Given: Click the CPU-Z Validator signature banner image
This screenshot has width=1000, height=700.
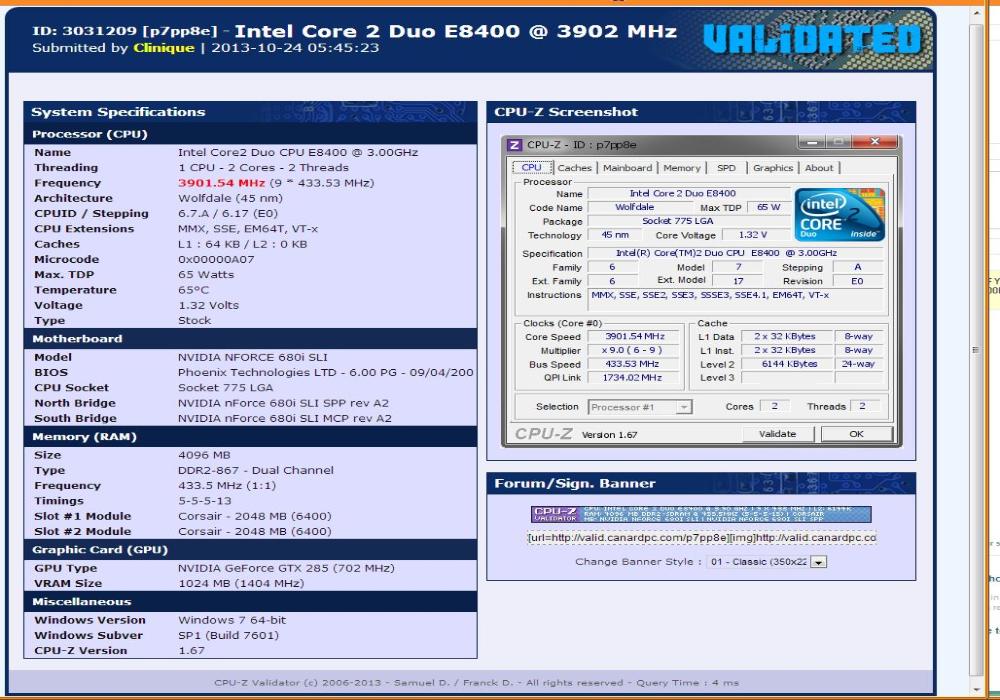Looking at the screenshot, I should coord(701,514).
